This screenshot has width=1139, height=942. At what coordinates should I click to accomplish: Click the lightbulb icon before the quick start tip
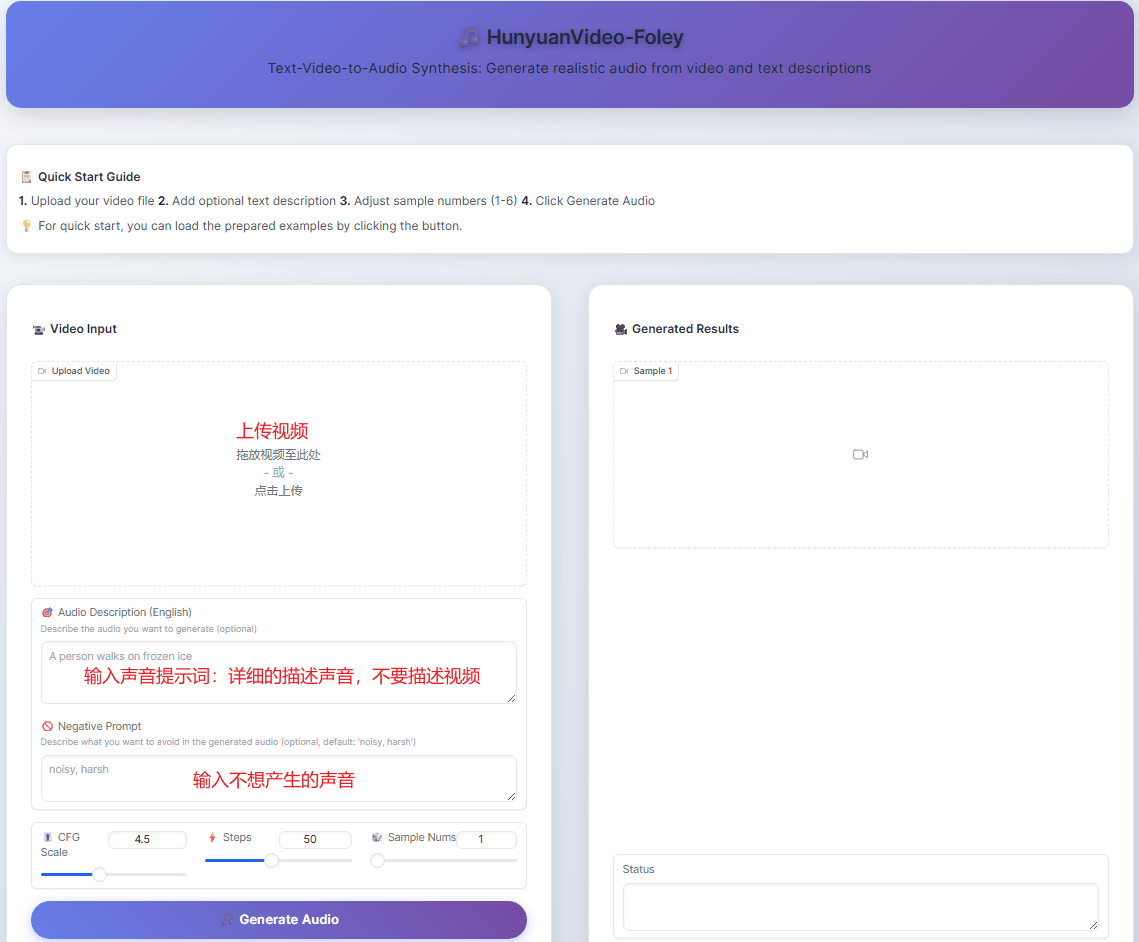click(x=27, y=226)
